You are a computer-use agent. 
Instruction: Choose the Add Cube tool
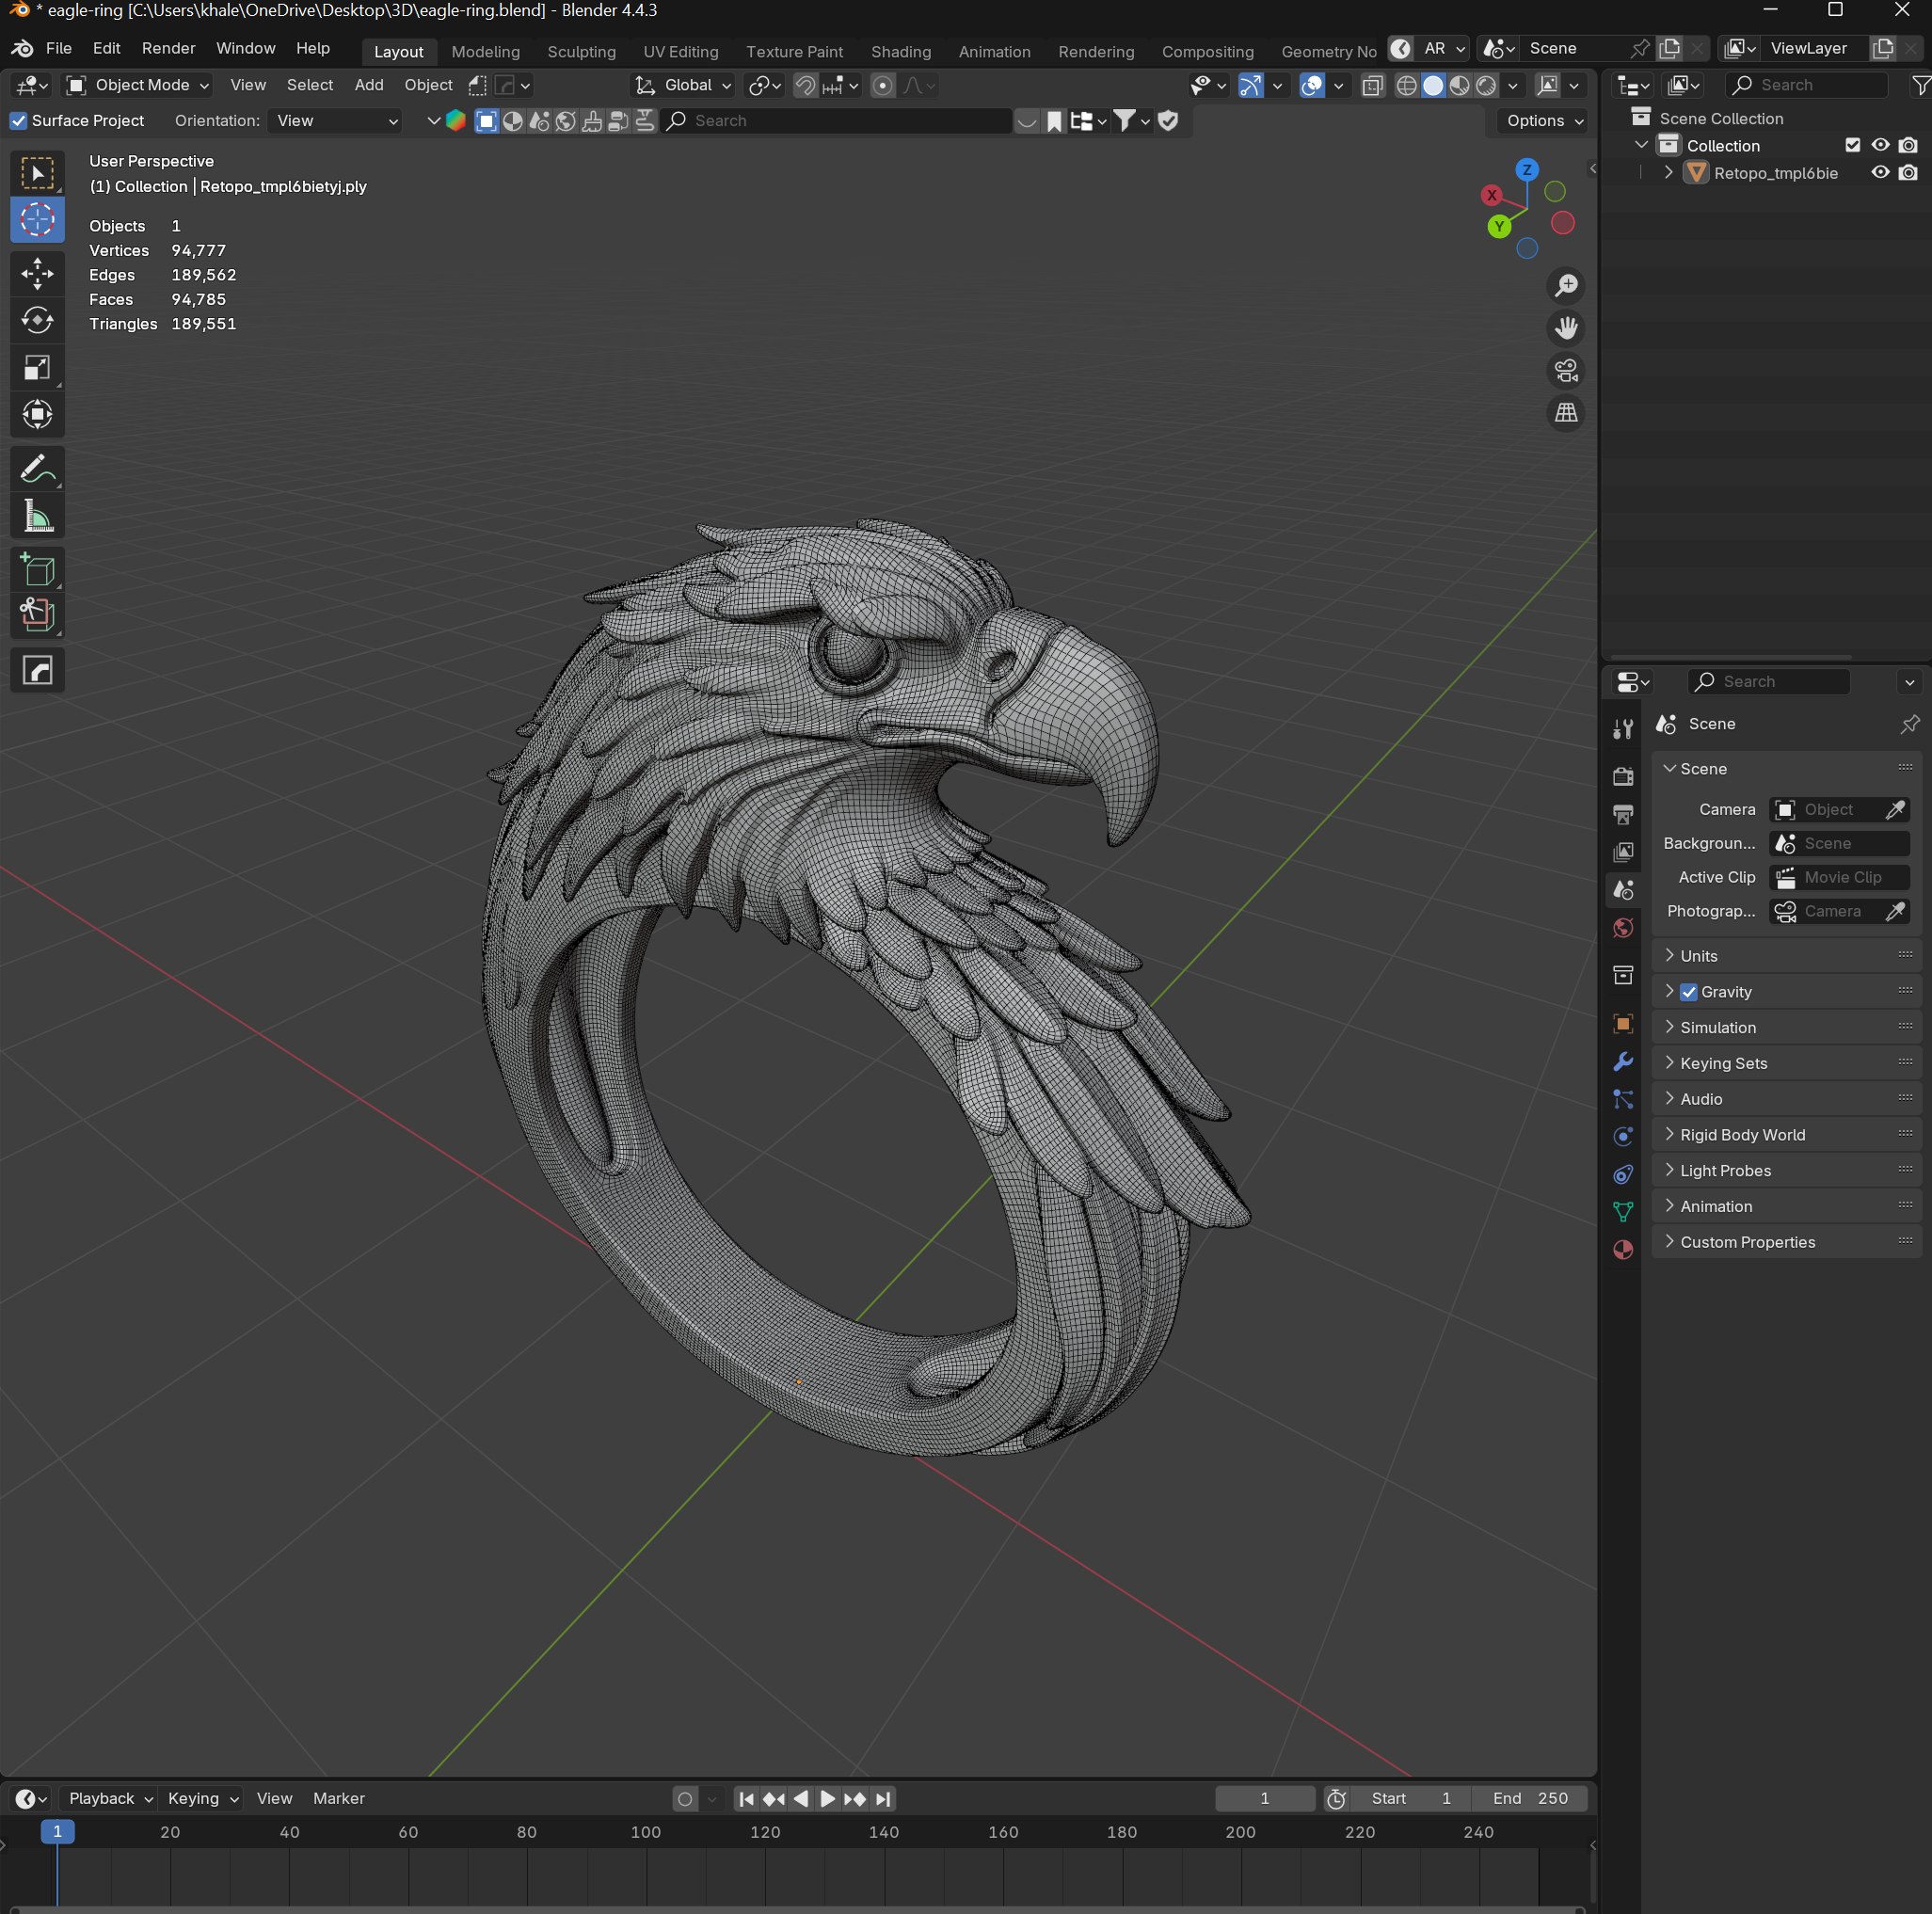37,570
